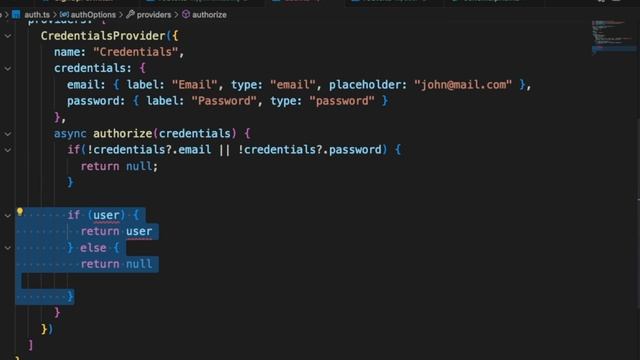The height and width of the screenshot is (360, 640).
Task: Fold the credentials: { object
Action: pyautogui.click(x=8, y=69)
